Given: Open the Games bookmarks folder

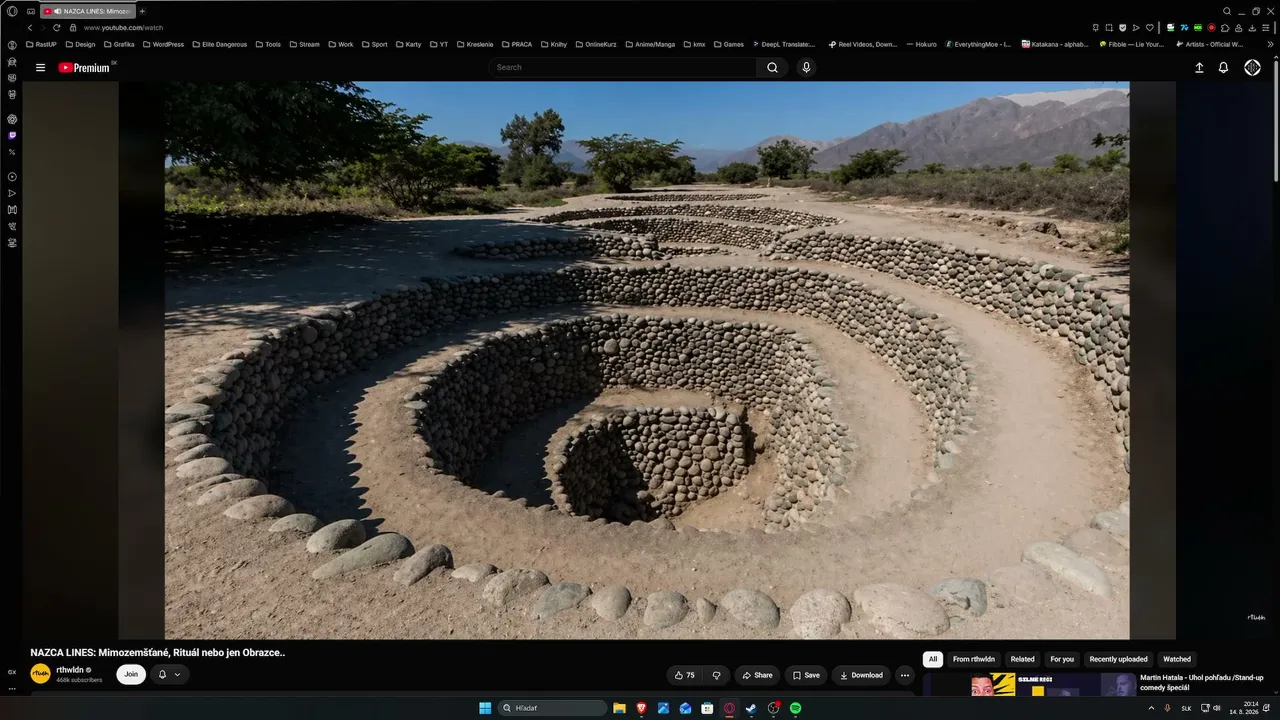Looking at the screenshot, I should tap(728, 44).
